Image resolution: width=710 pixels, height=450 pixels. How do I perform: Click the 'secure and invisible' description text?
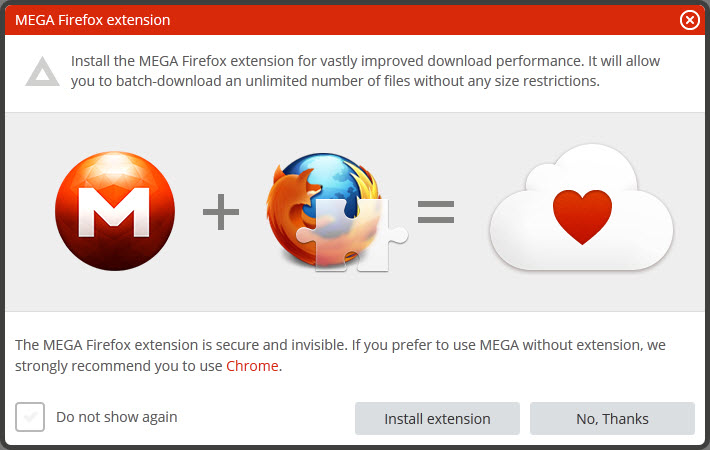click(x=340, y=345)
